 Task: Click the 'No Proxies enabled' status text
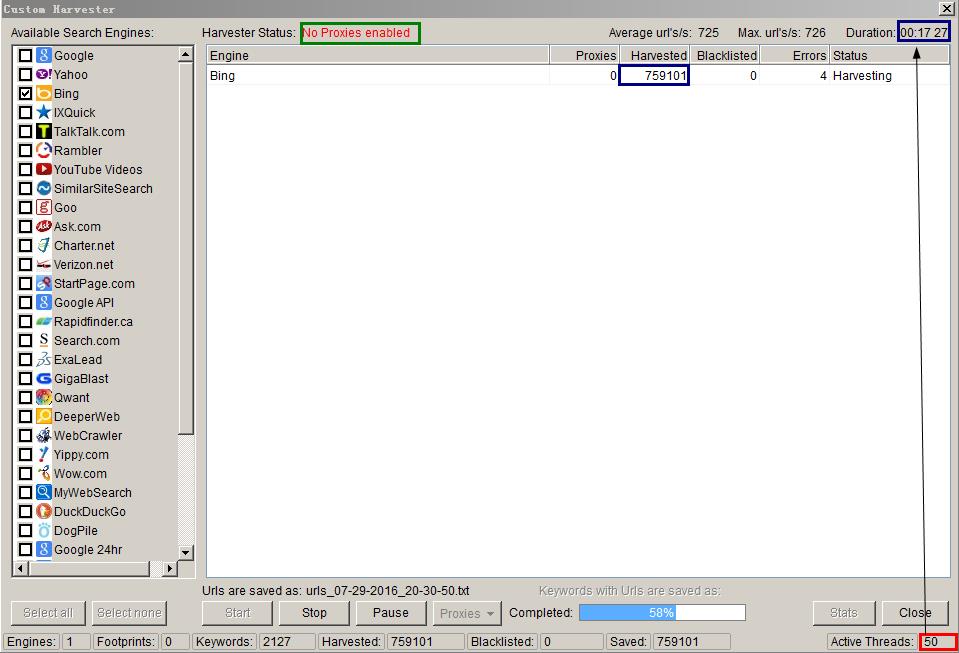pyautogui.click(x=356, y=33)
